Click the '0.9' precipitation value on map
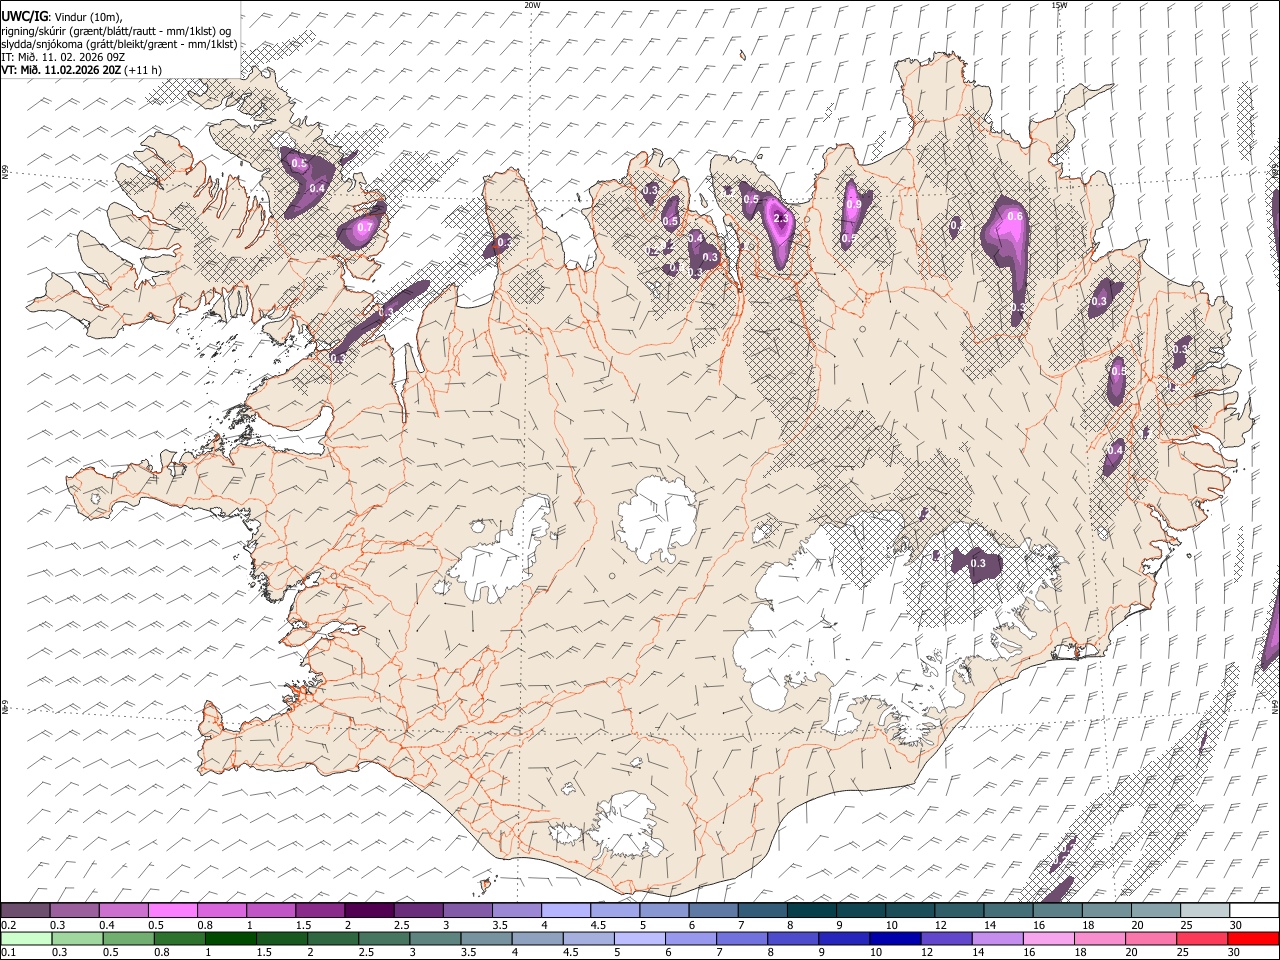The image size is (1280, 960). click(x=853, y=204)
